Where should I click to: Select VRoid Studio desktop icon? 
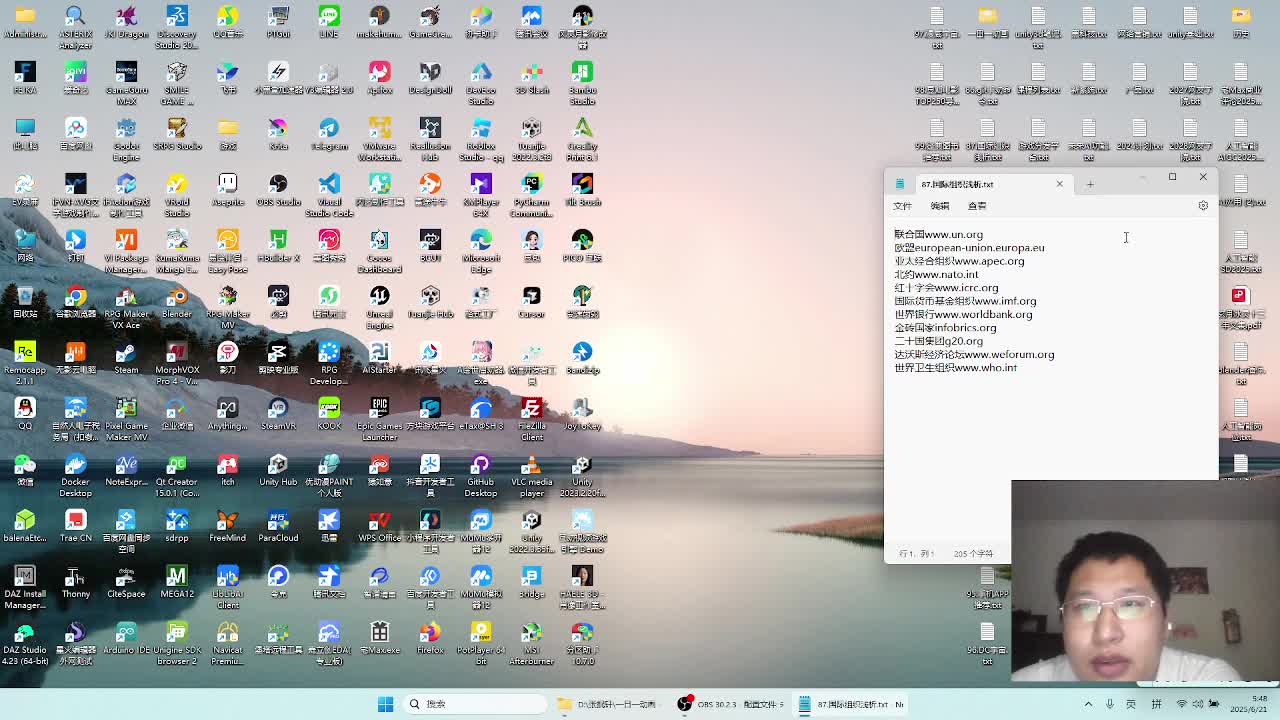177,194
